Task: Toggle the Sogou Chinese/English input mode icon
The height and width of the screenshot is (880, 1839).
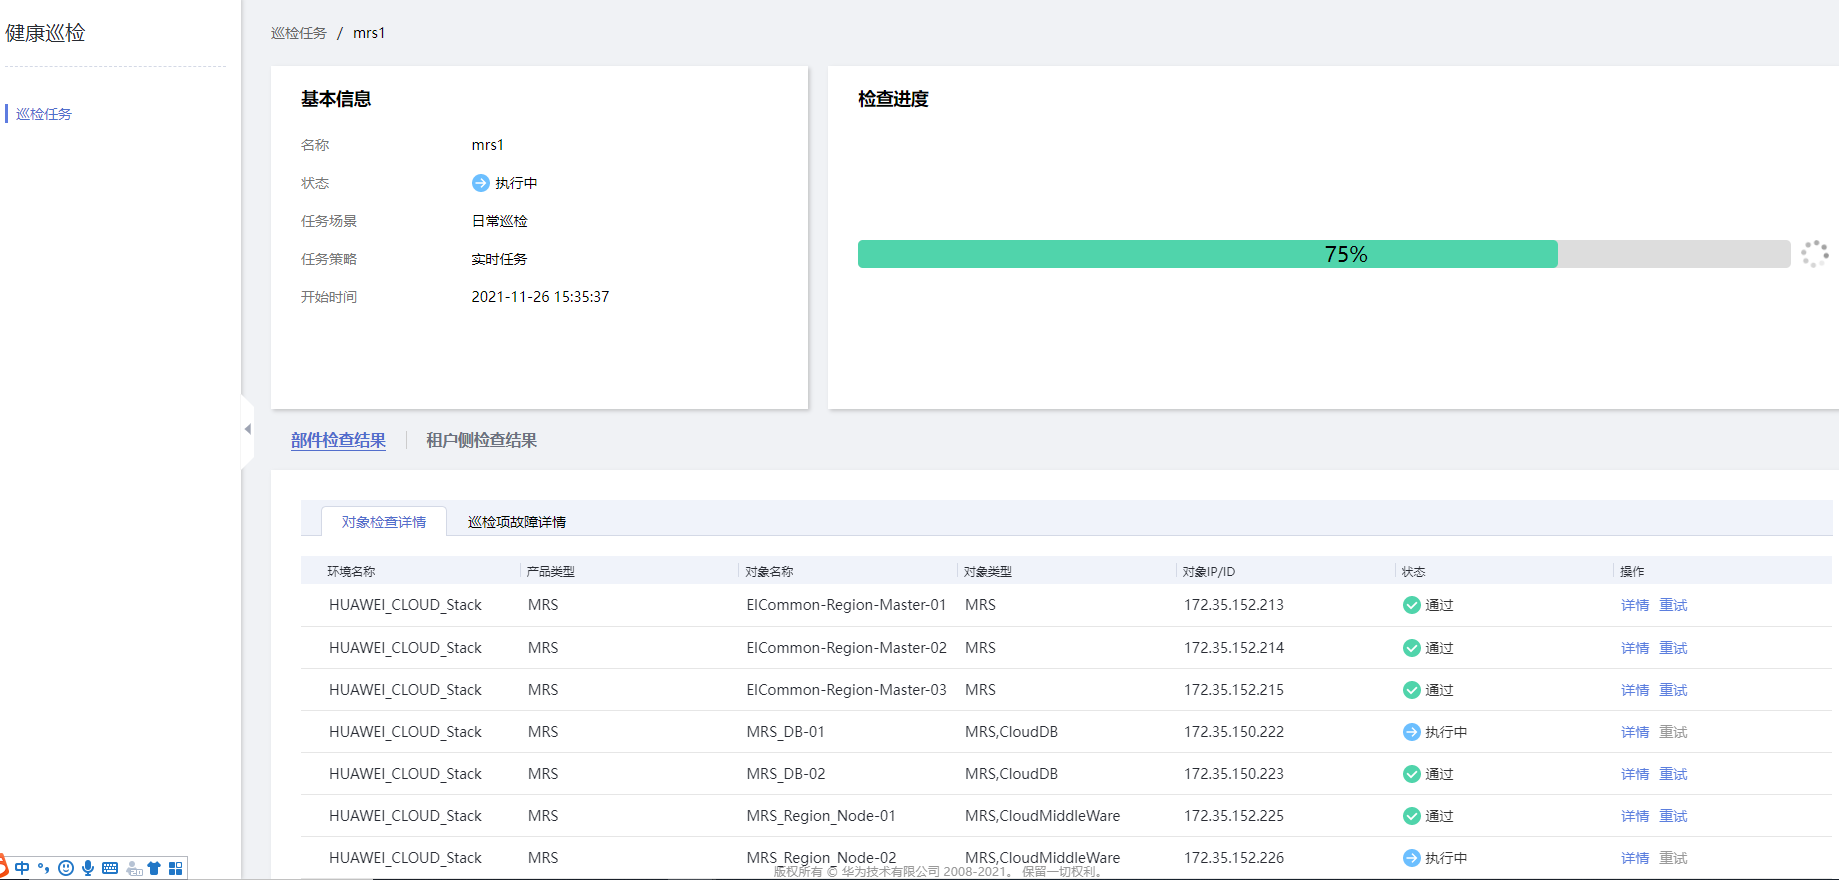Action: (22, 868)
